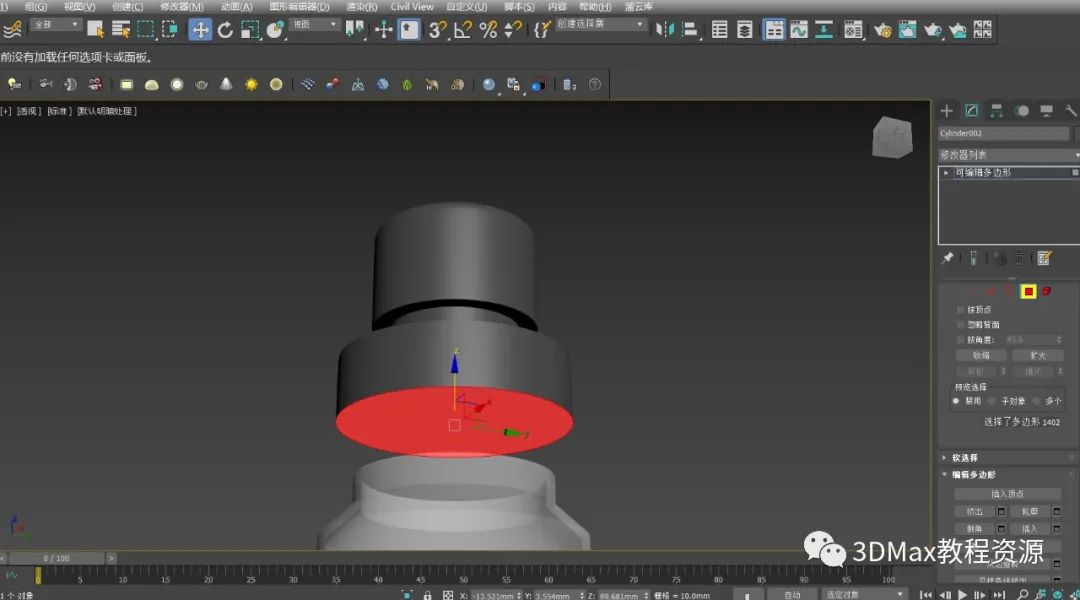Toggle the 忽略背面 checkbox
The width and height of the screenshot is (1080, 600).
961,325
